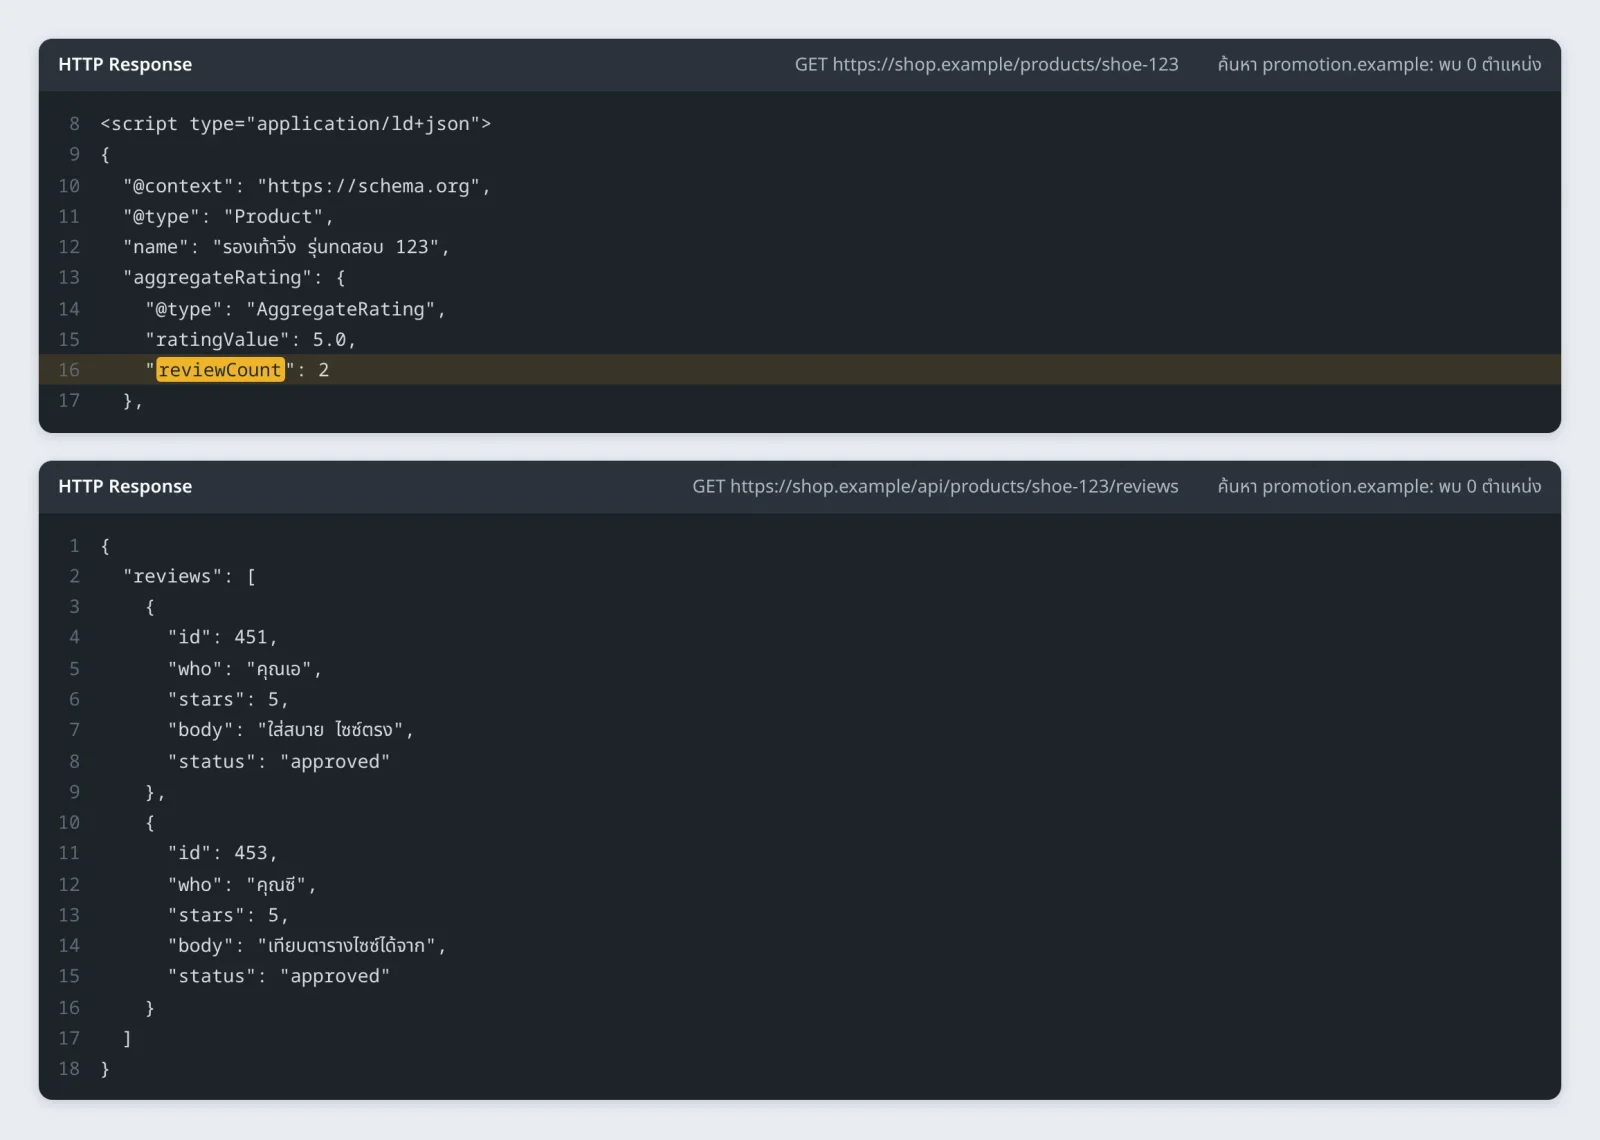This screenshot has width=1600, height=1140.
Task: Select the "@type": "Product" line
Action: pyautogui.click(x=228, y=216)
